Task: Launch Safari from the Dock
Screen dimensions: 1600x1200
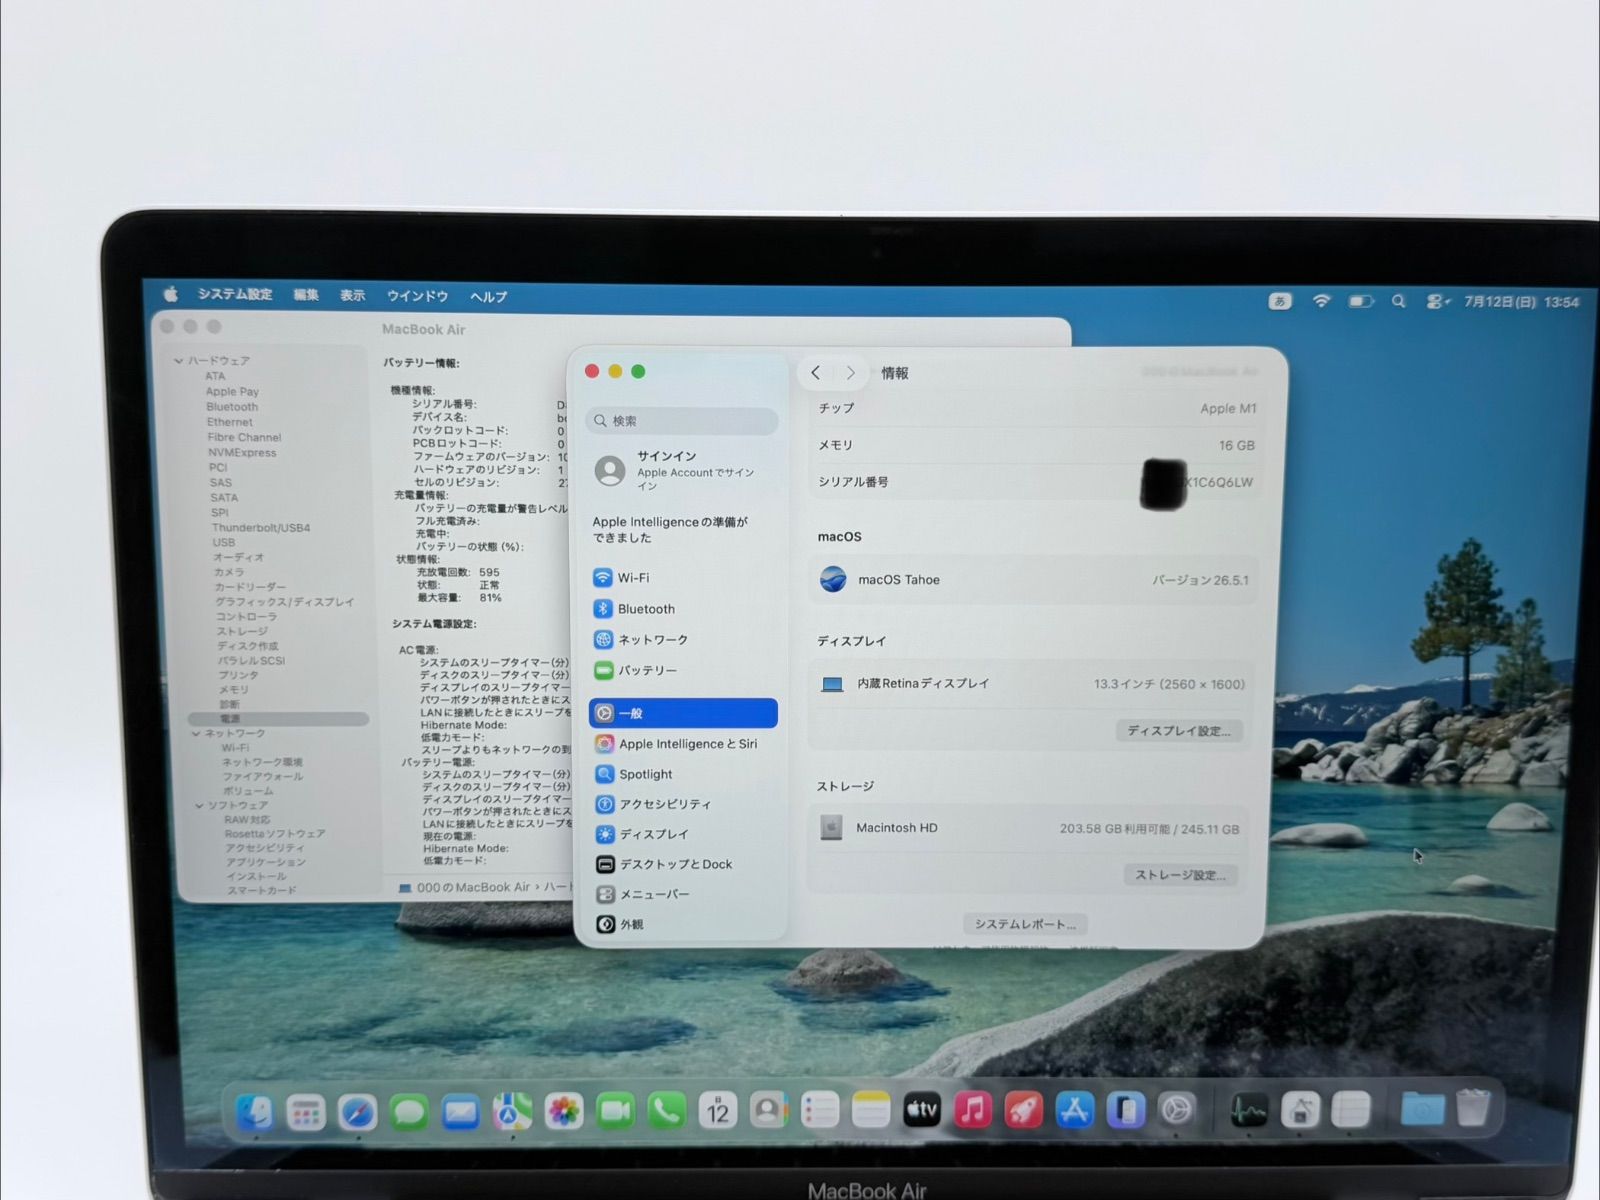Action: pos(357,1111)
